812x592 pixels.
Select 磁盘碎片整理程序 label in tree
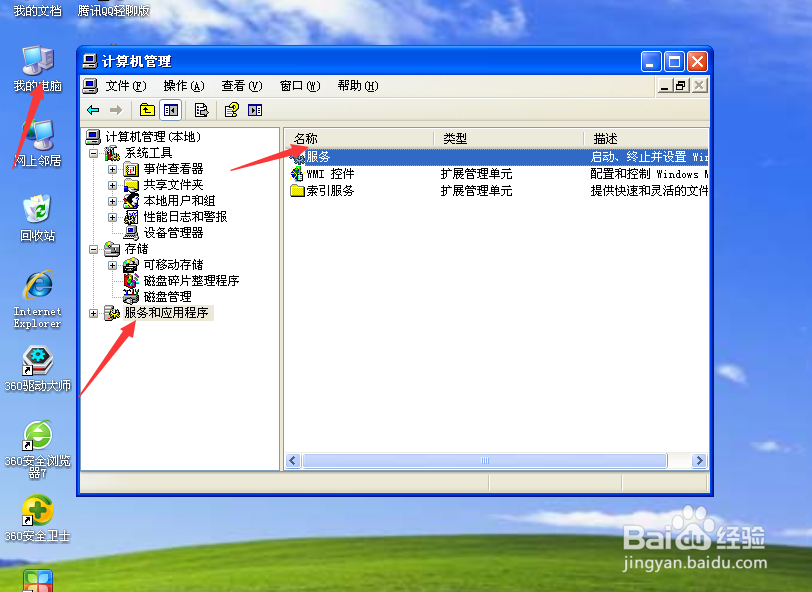[x=191, y=281]
